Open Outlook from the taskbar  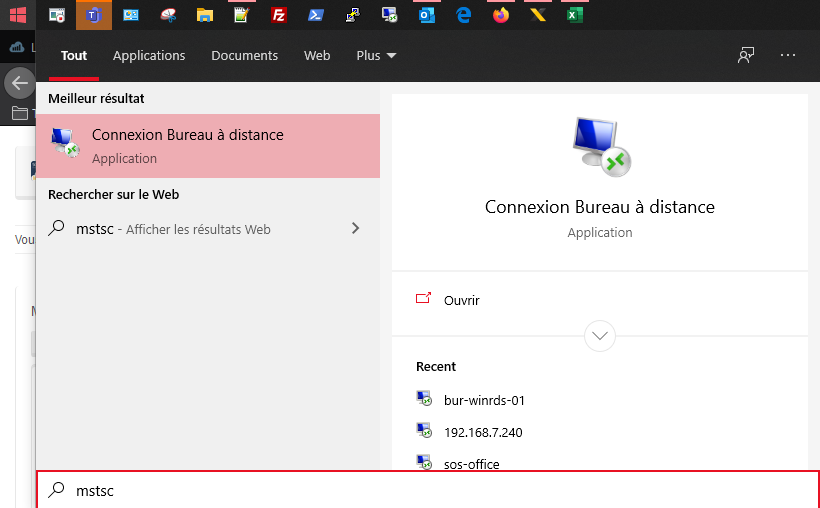427,15
